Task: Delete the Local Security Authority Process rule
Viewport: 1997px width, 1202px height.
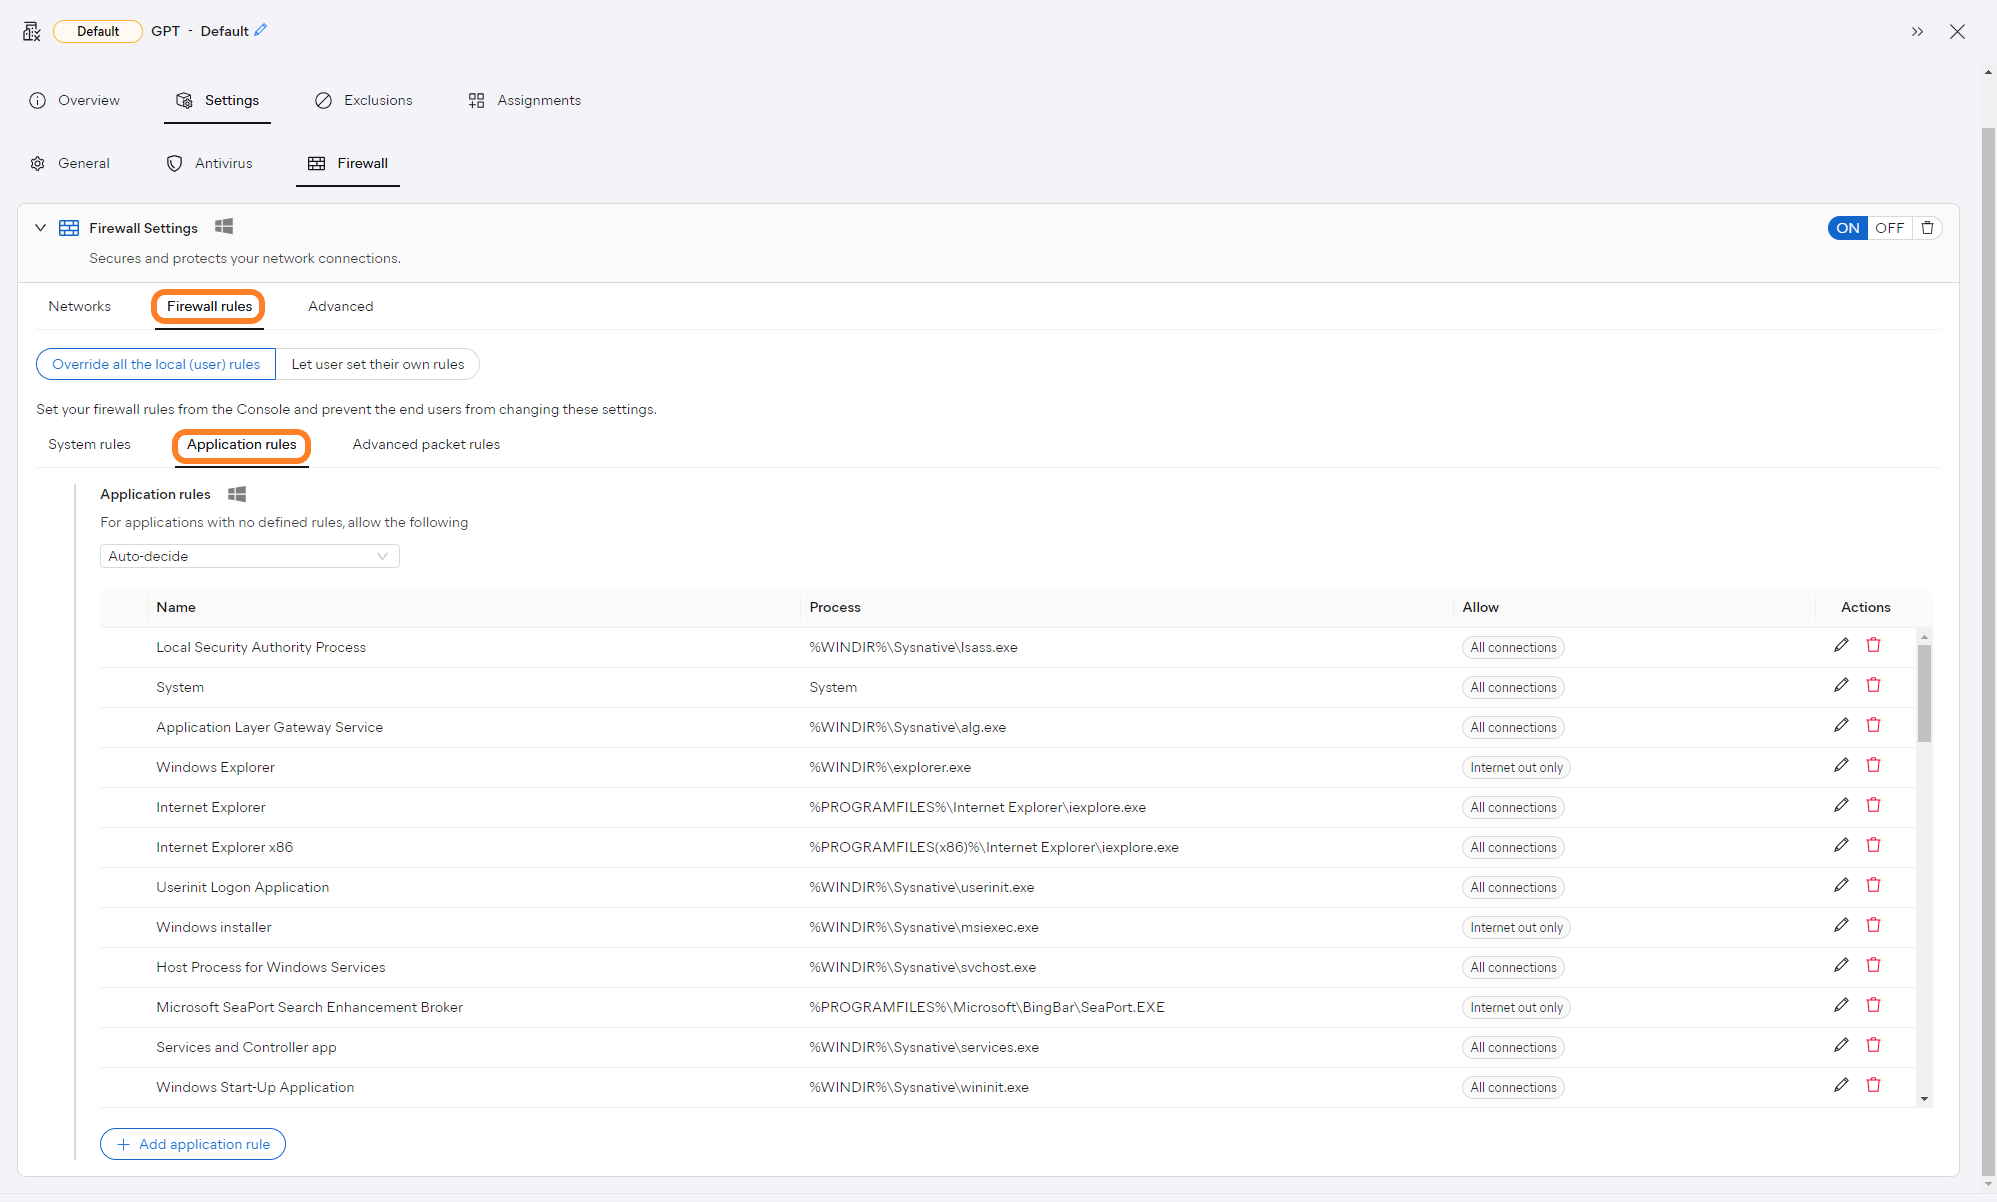Action: (x=1873, y=645)
